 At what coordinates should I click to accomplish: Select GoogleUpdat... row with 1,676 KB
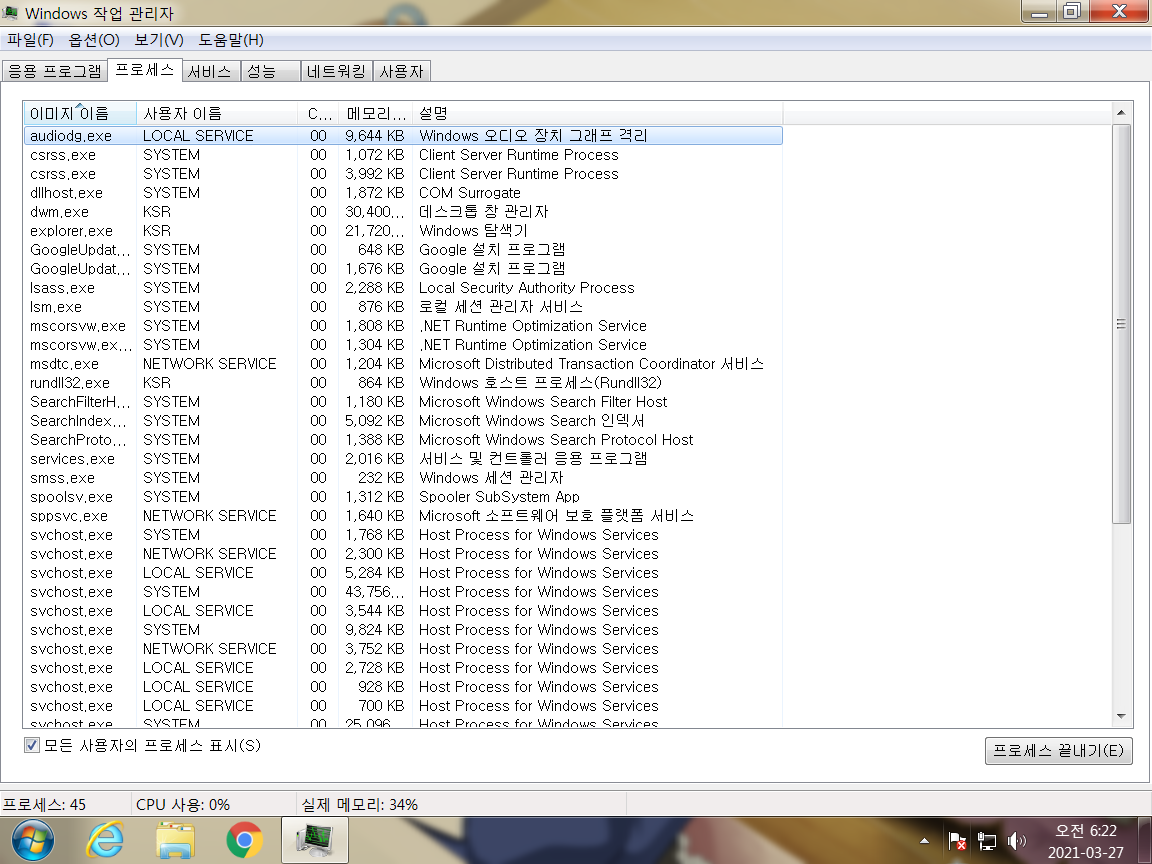(x=403, y=269)
